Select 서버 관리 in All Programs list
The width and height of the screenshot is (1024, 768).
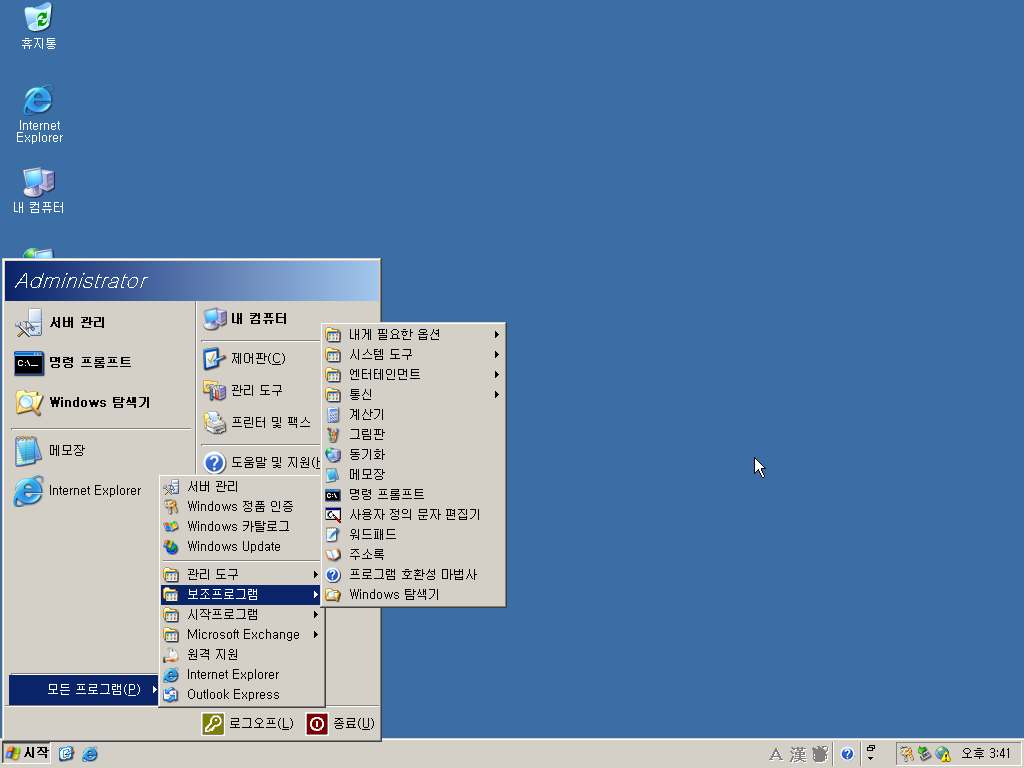pyautogui.click(x=242, y=487)
